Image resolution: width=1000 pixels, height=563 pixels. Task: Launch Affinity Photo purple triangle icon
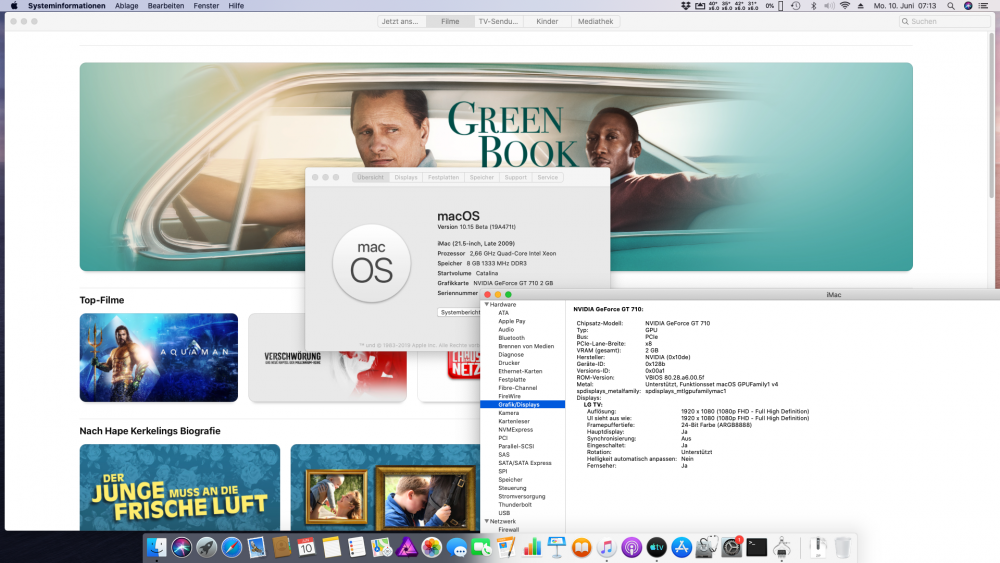click(x=407, y=547)
